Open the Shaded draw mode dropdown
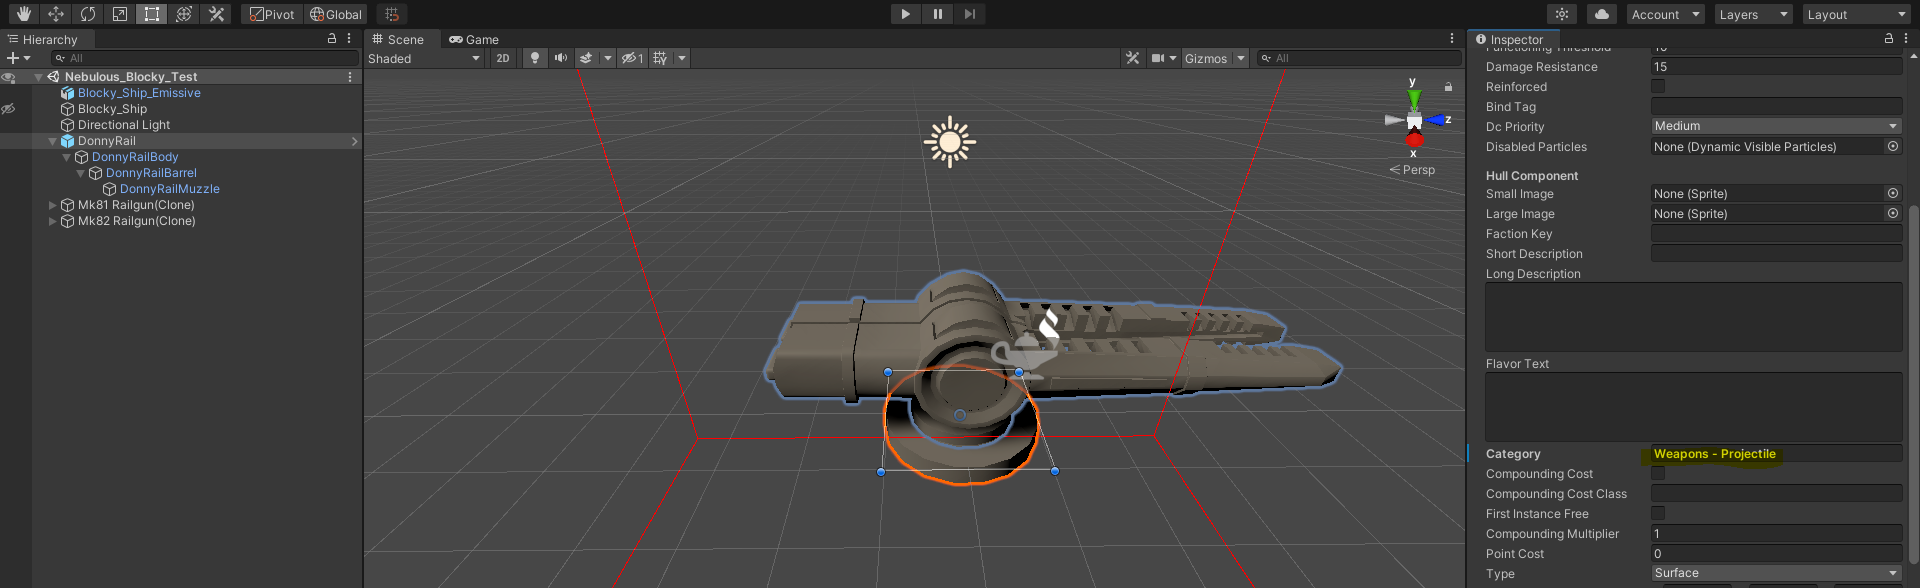This screenshot has height=588, width=1920. pos(424,58)
